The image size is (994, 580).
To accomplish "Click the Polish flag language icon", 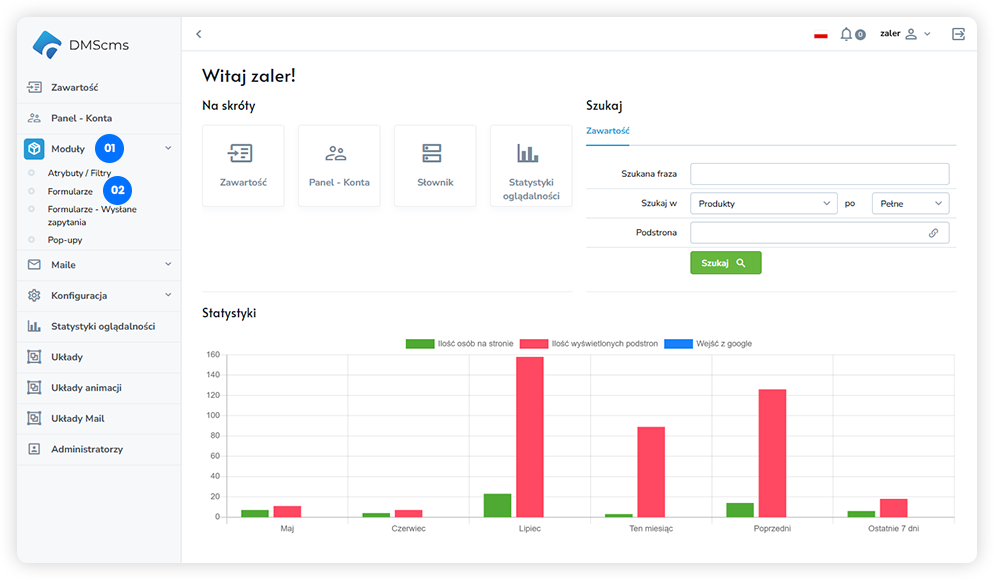I will coord(821,35).
